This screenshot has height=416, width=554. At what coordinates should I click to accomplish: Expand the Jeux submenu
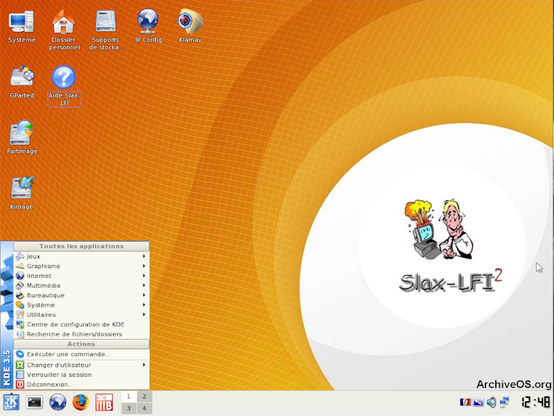(x=82, y=256)
